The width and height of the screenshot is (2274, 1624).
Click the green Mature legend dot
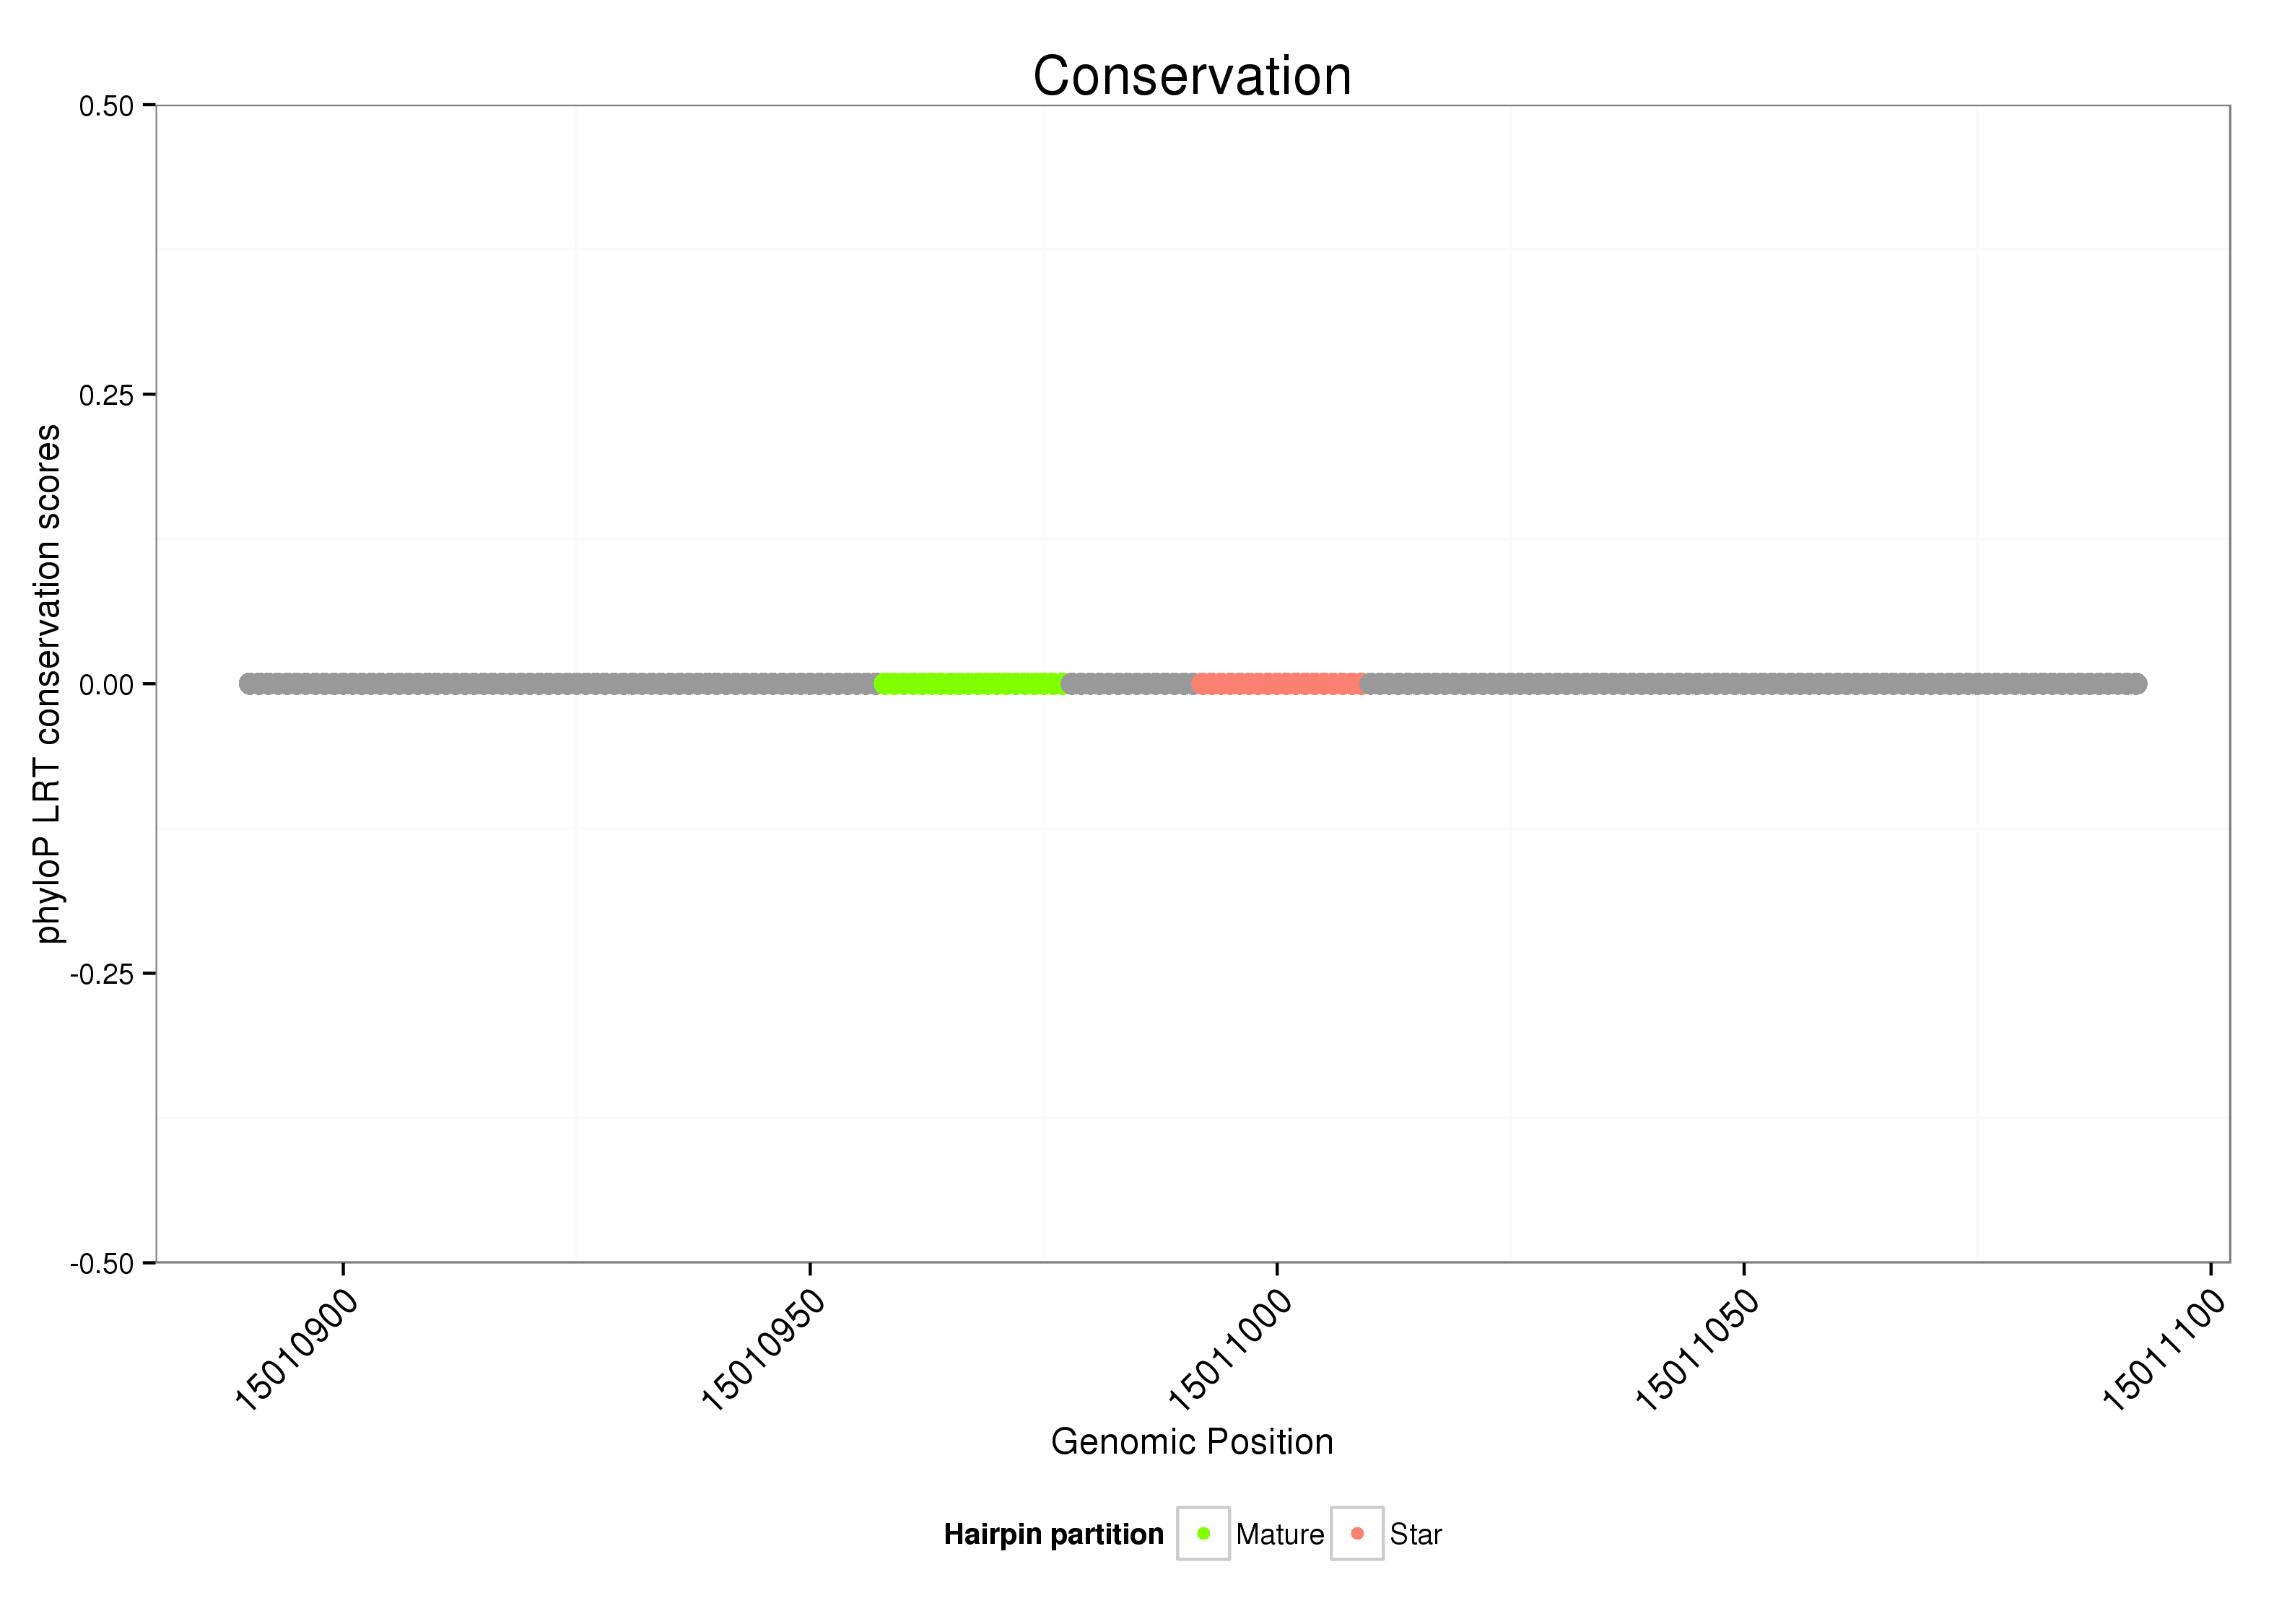[1203, 1533]
